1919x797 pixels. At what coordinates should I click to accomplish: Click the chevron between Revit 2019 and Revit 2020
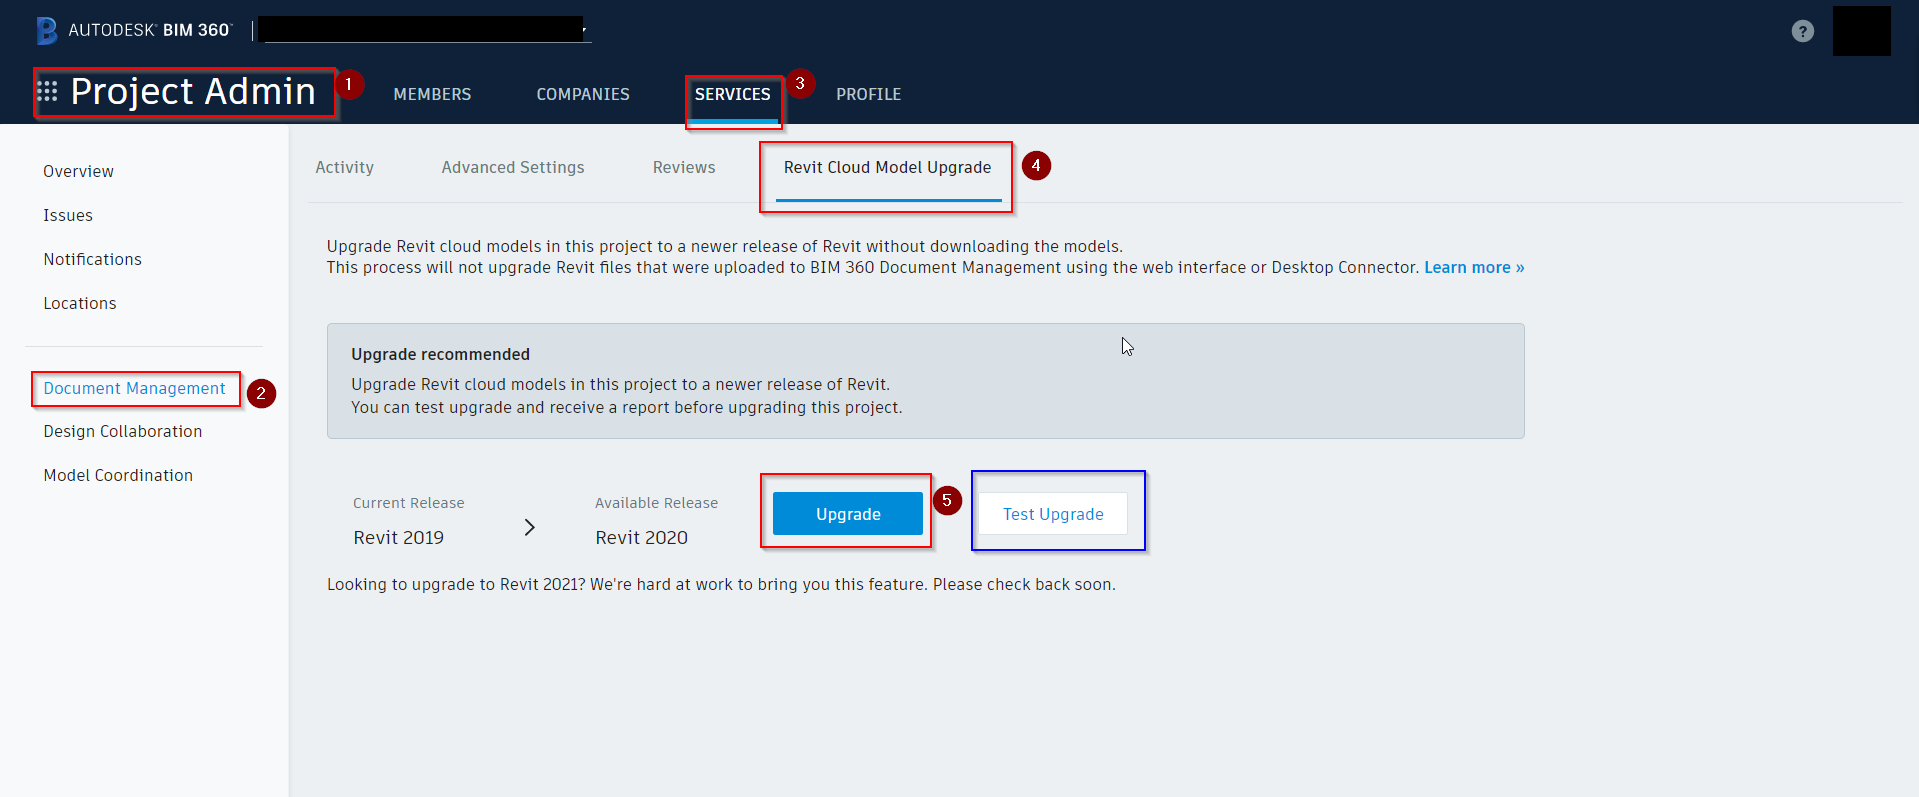pos(530,527)
